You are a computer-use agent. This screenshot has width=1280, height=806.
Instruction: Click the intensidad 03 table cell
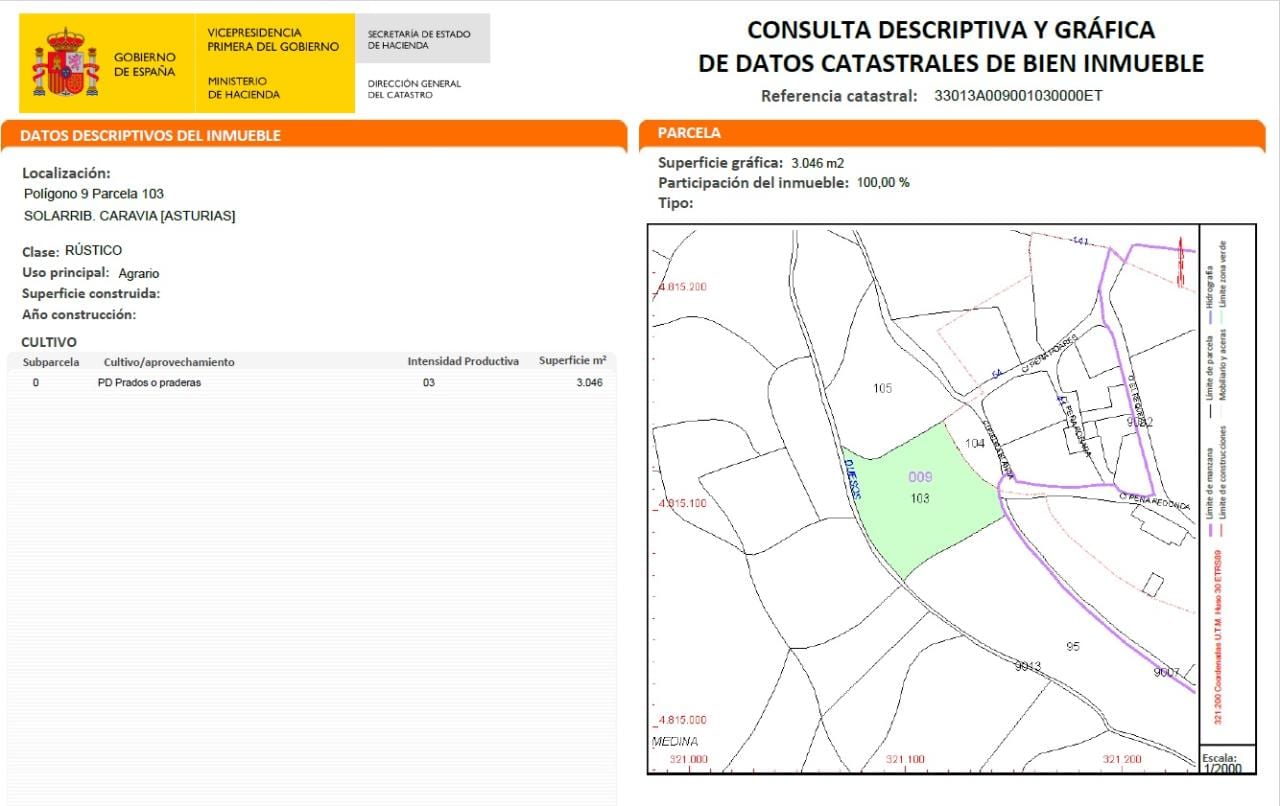[x=429, y=383]
